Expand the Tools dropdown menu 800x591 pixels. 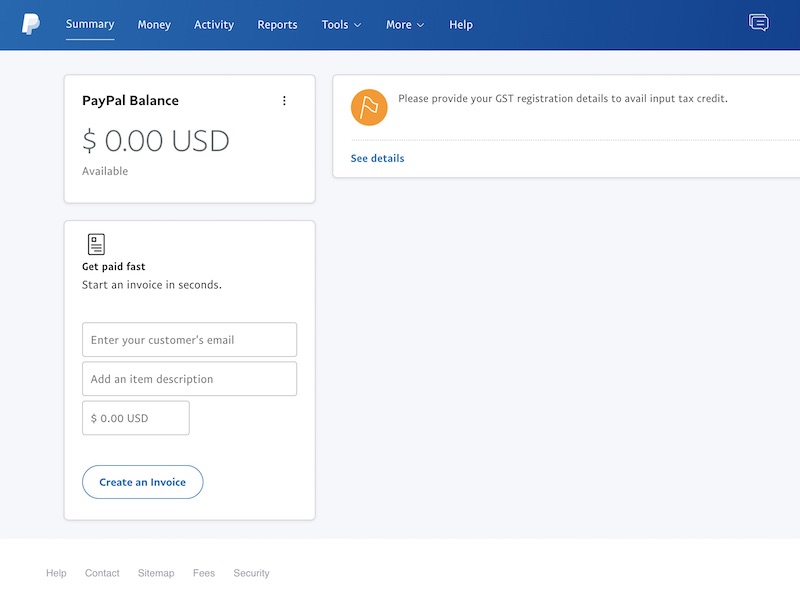click(x=341, y=24)
